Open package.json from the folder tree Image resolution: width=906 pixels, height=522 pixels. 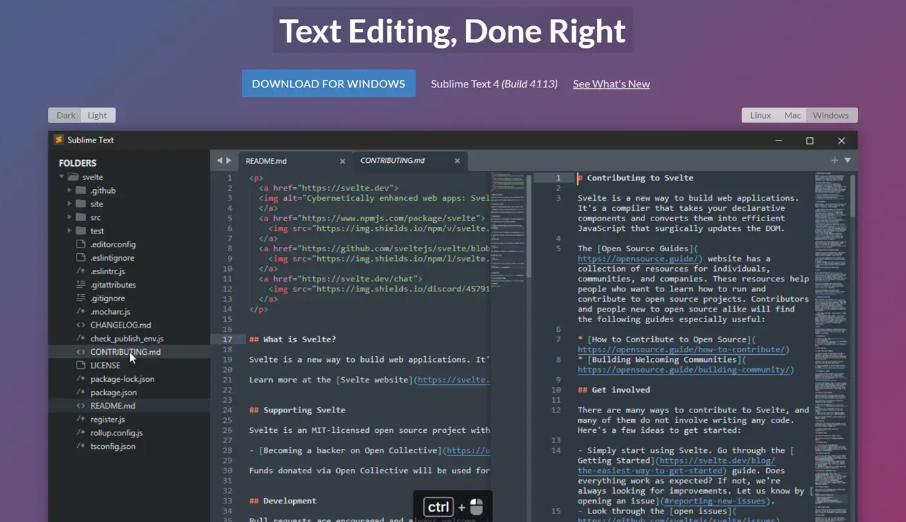pos(113,392)
